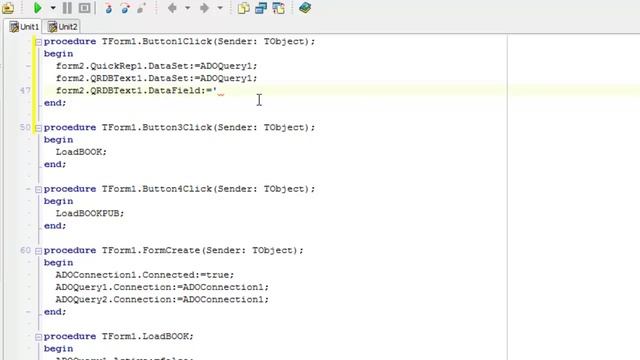Image resolution: width=640 pixels, height=360 pixels.
Task: Click the LoadBOOKPUB; call statement
Action: [x=90, y=213]
